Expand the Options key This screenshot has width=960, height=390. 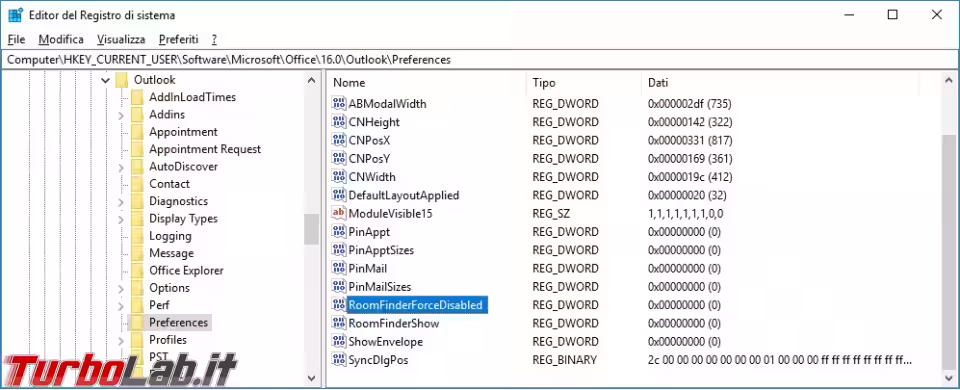[121, 288]
